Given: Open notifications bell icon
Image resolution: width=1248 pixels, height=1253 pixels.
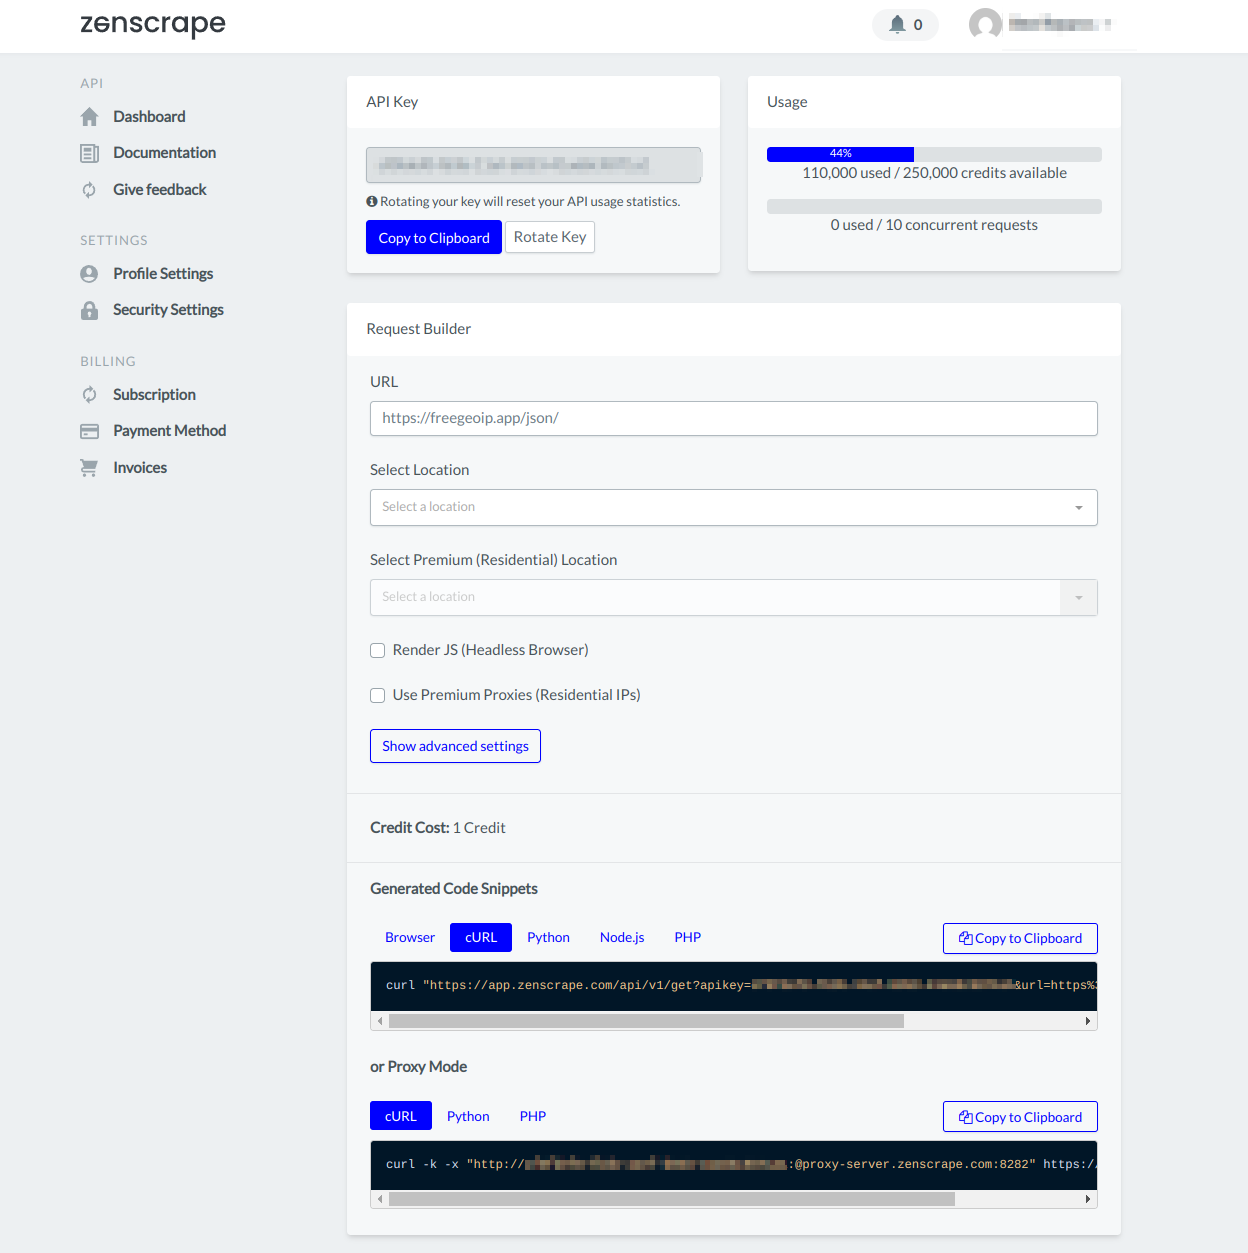Looking at the screenshot, I should click(897, 24).
